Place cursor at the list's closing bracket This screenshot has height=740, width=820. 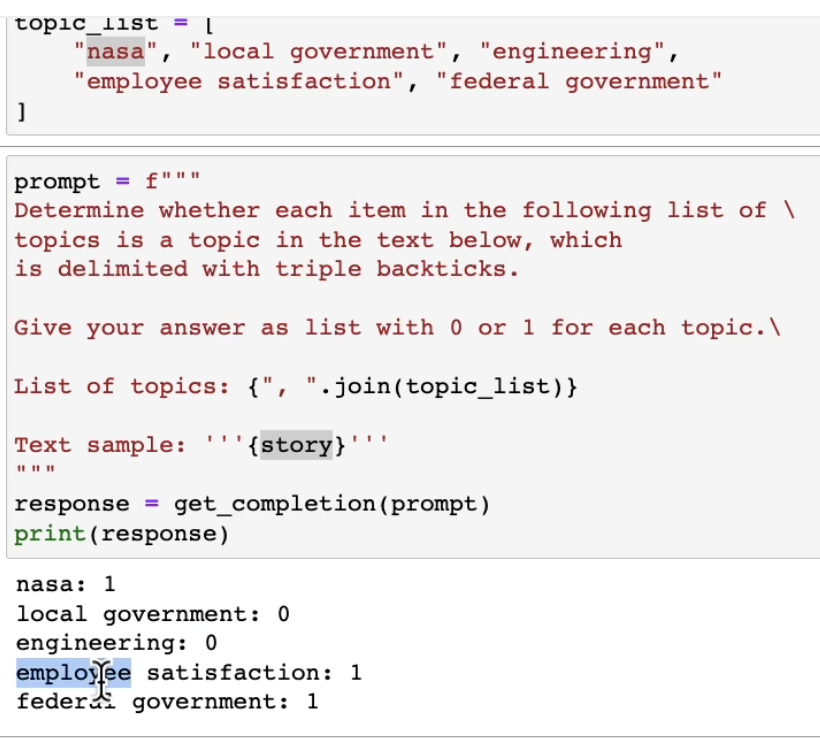pos(22,111)
